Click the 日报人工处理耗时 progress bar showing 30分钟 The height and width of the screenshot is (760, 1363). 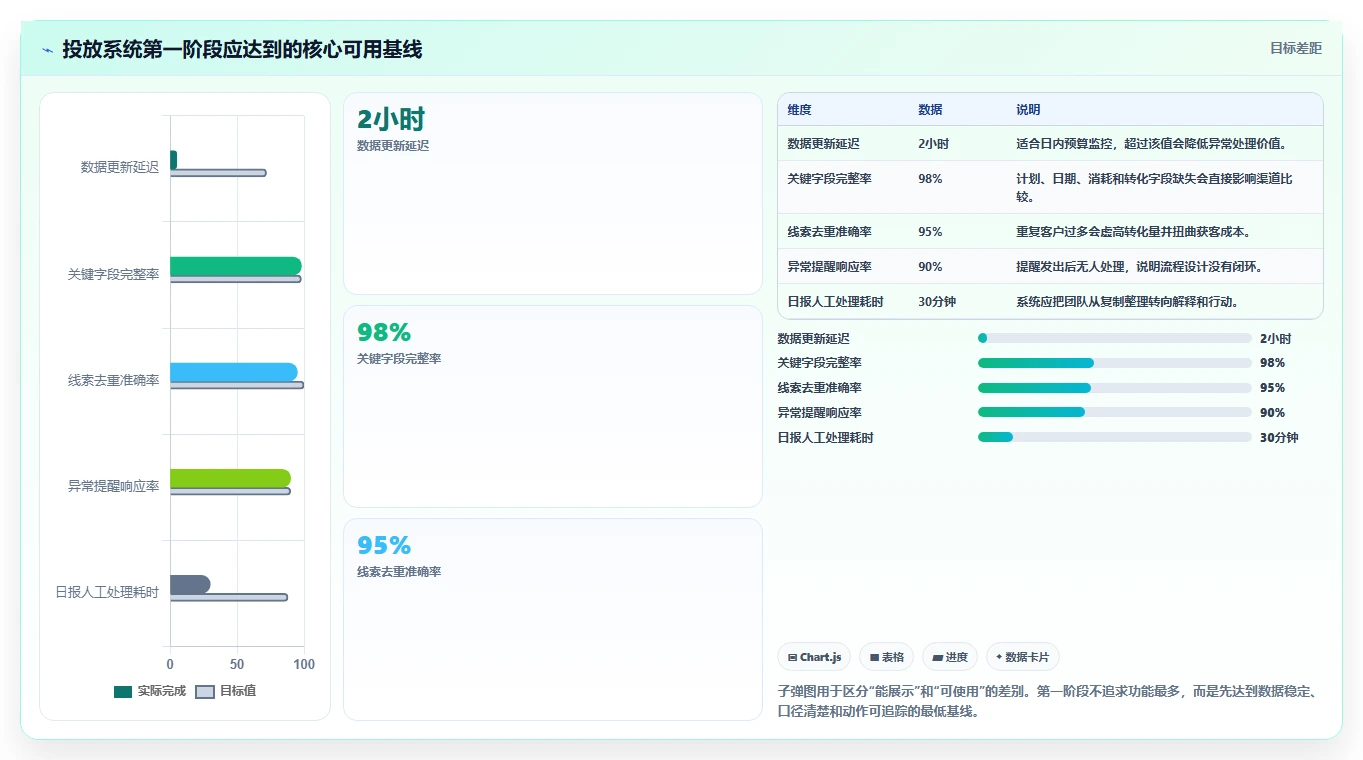click(1115, 437)
